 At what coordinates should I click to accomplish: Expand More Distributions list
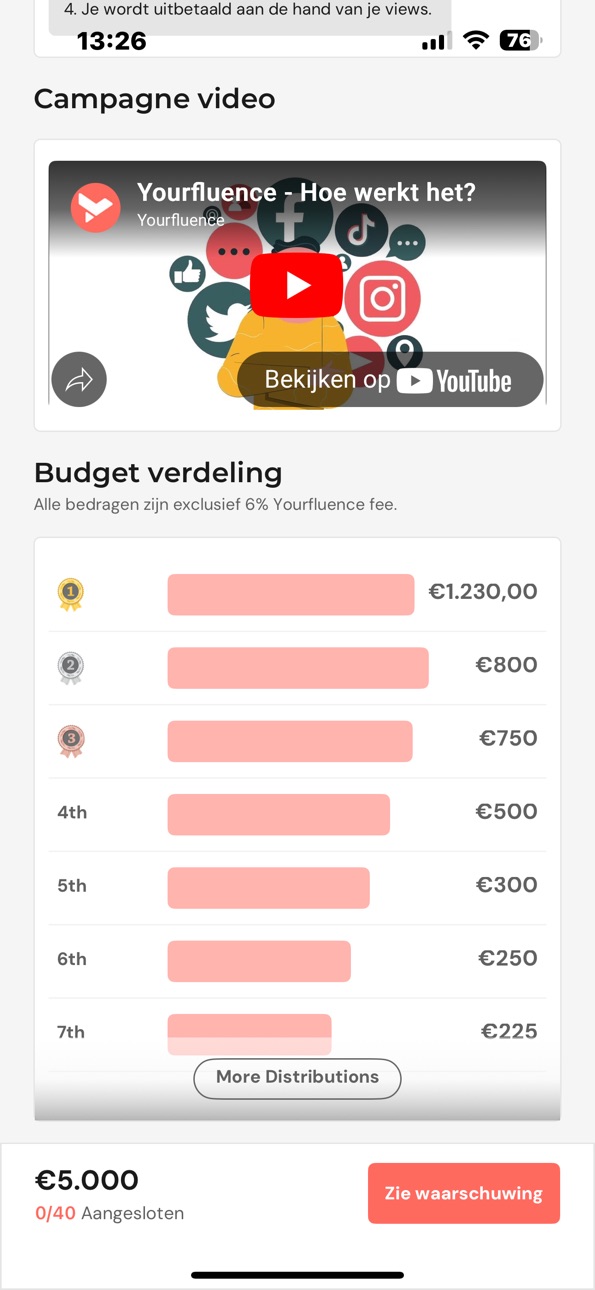point(297,1078)
